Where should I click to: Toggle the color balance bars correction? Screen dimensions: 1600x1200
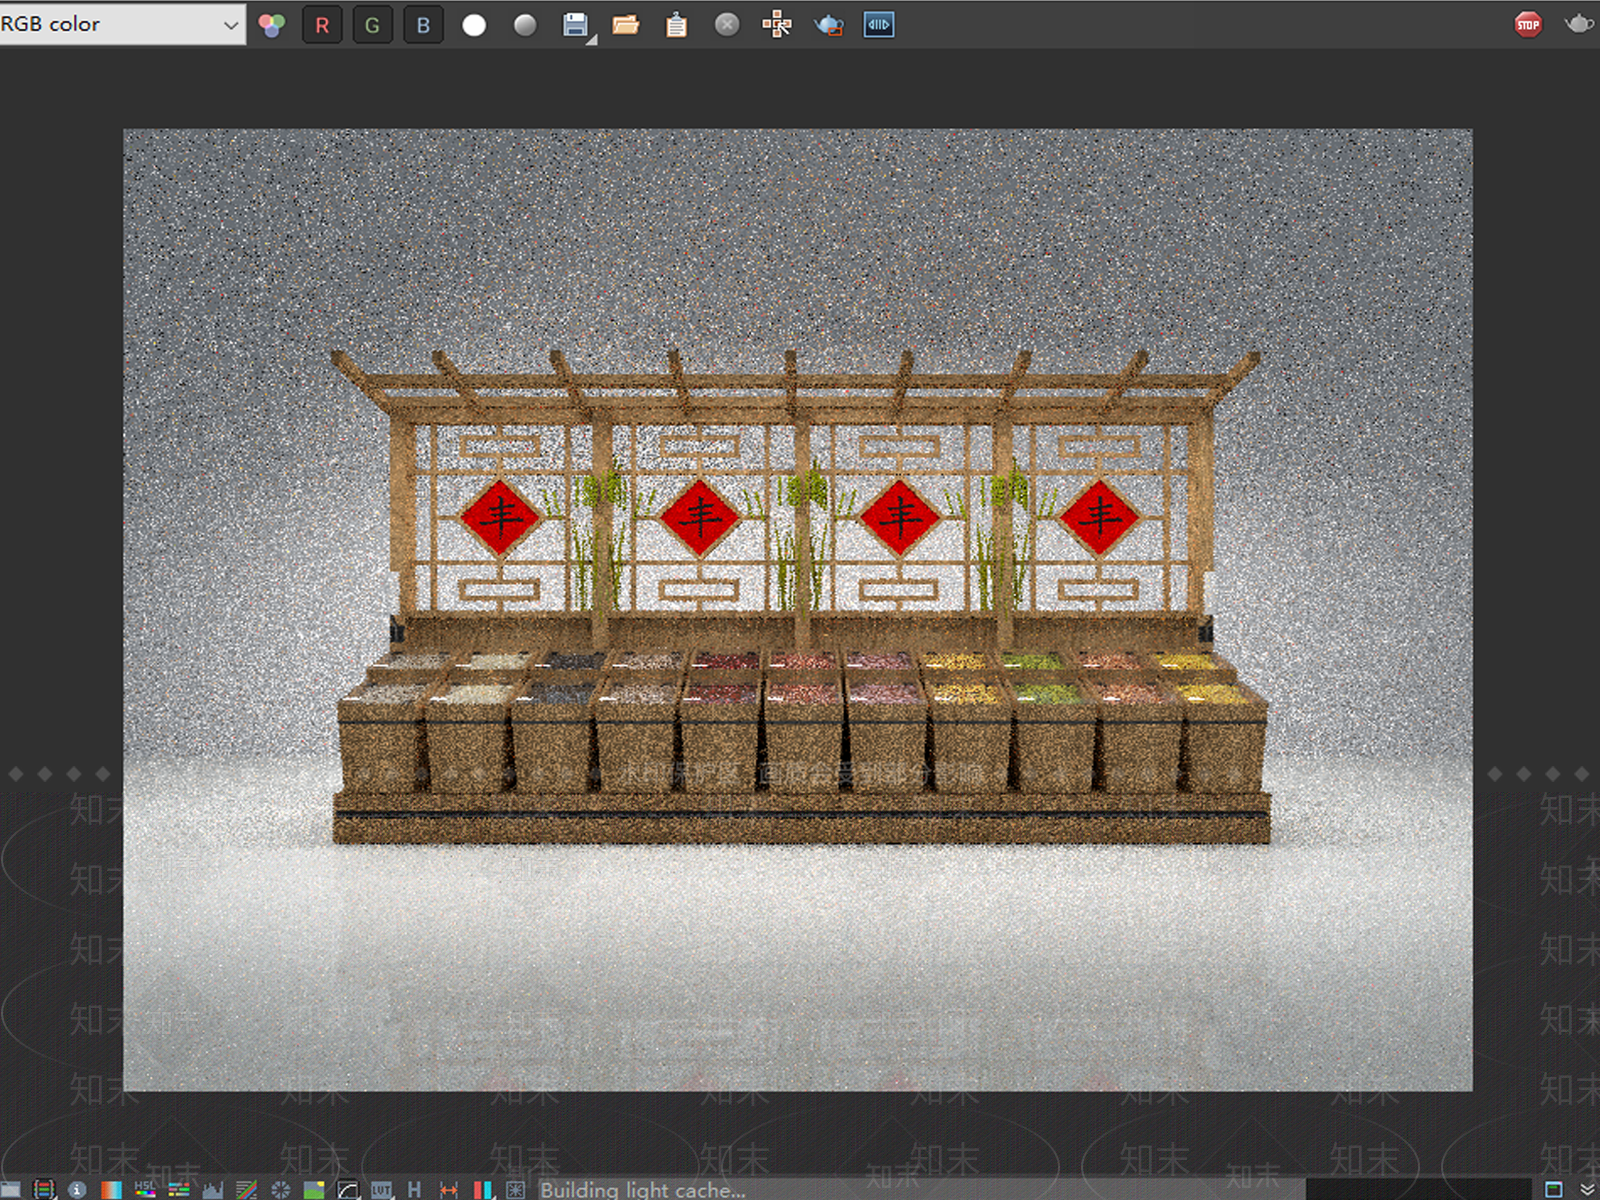(179, 1189)
